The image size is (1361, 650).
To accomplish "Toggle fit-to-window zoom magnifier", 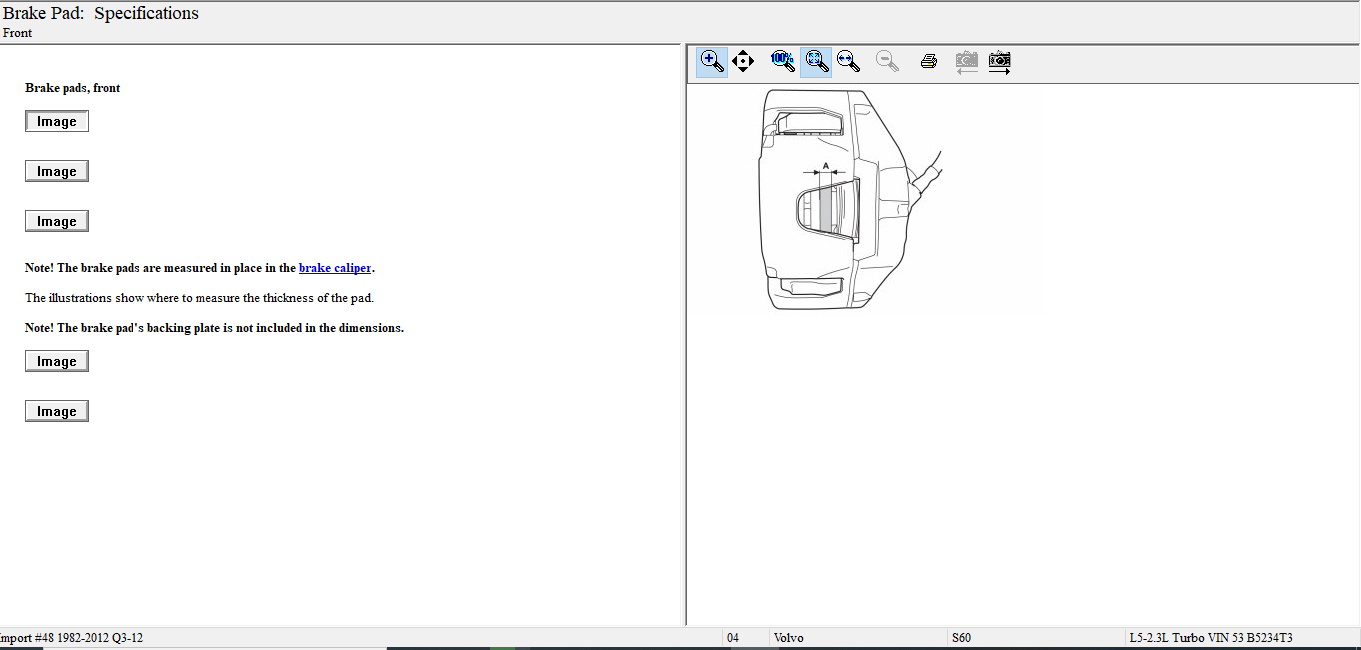I will (x=816, y=62).
